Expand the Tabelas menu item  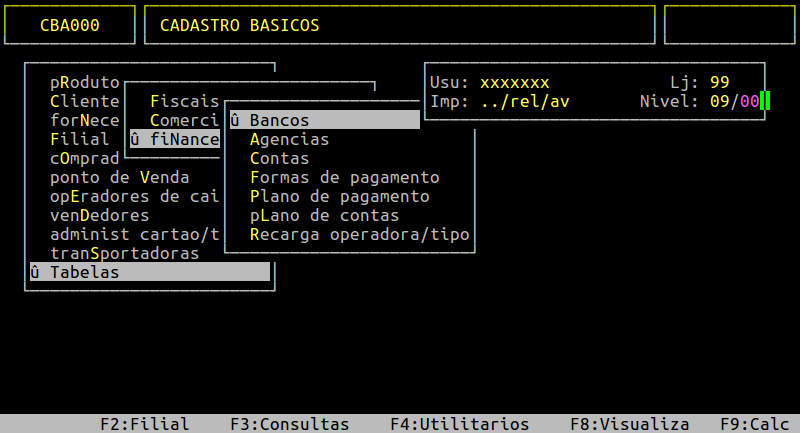pos(149,272)
